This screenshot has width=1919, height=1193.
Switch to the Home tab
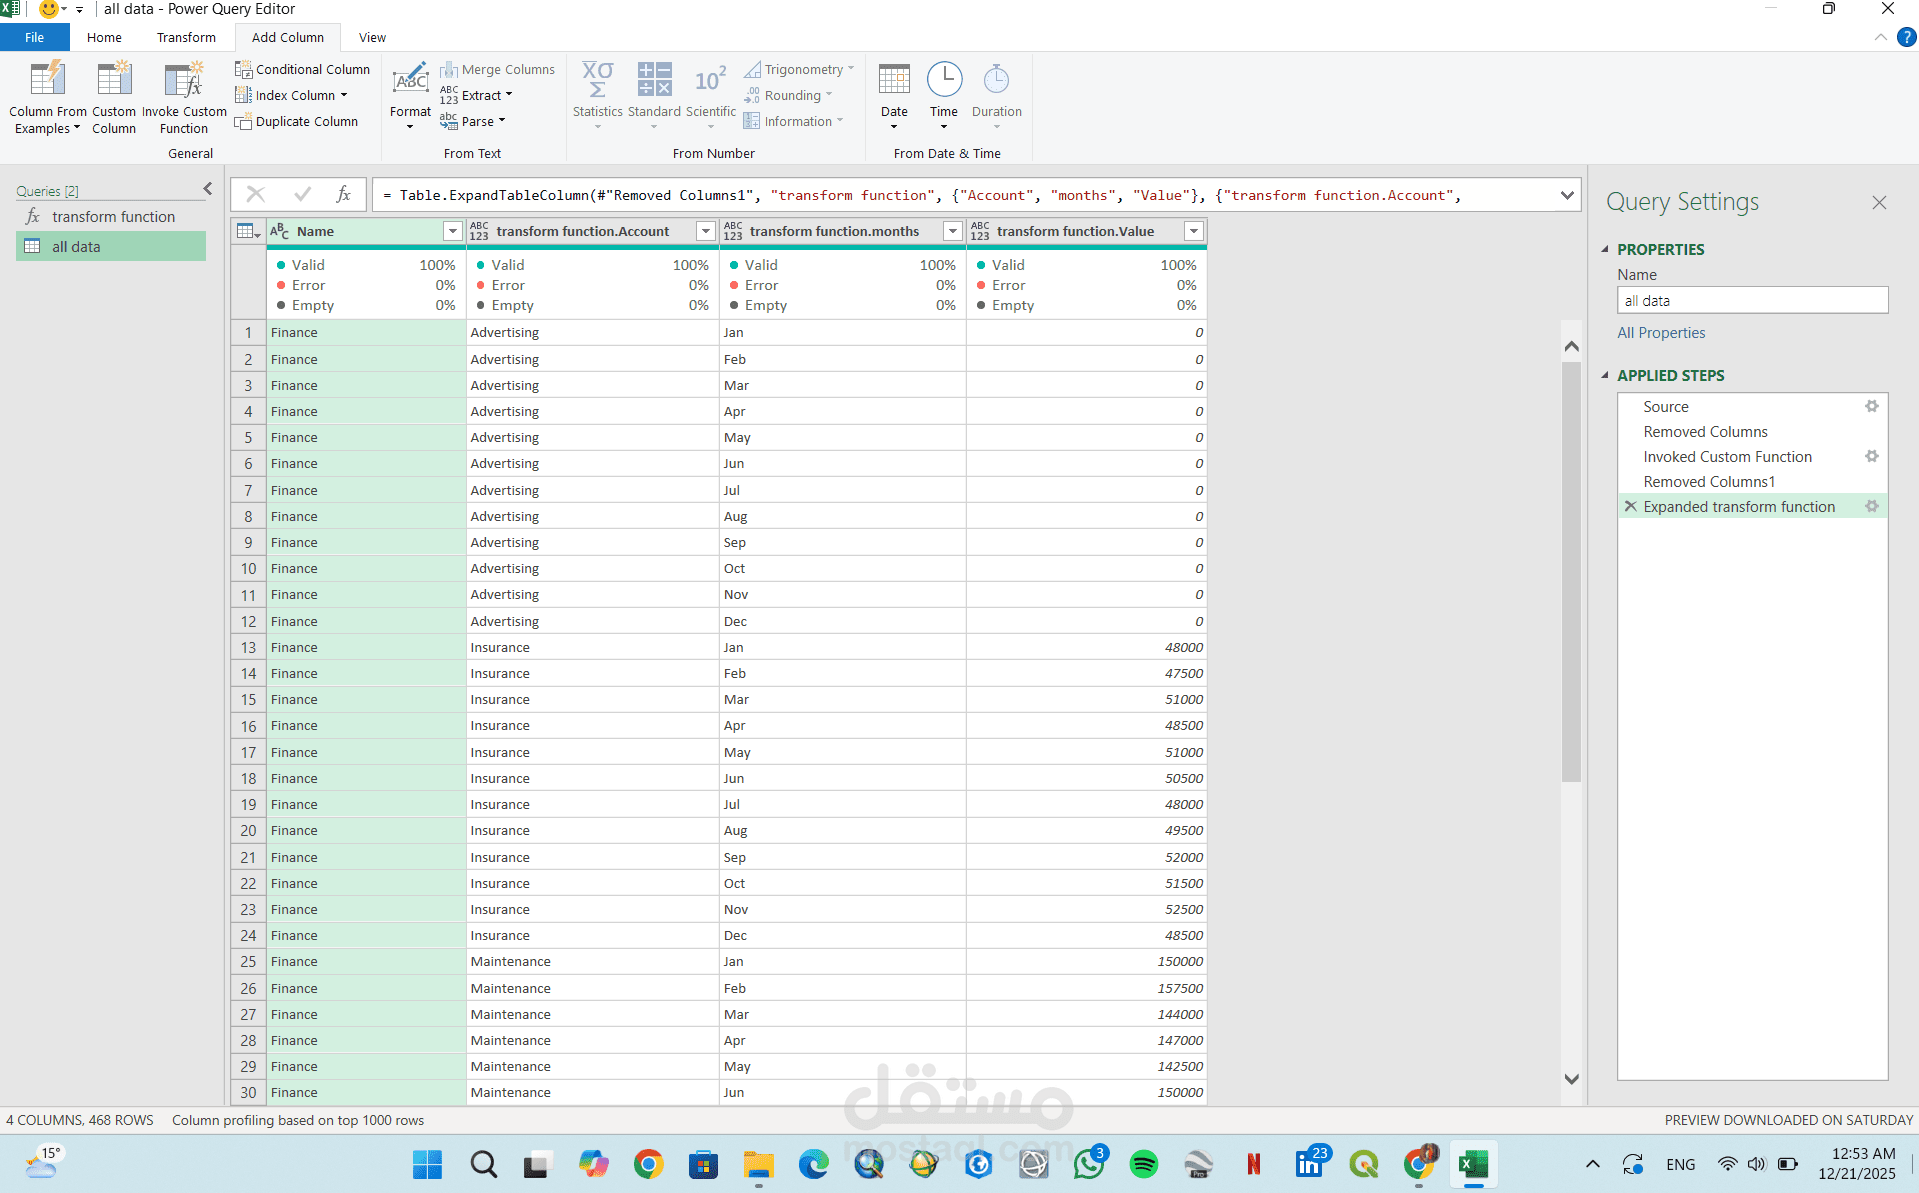[x=104, y=37]
